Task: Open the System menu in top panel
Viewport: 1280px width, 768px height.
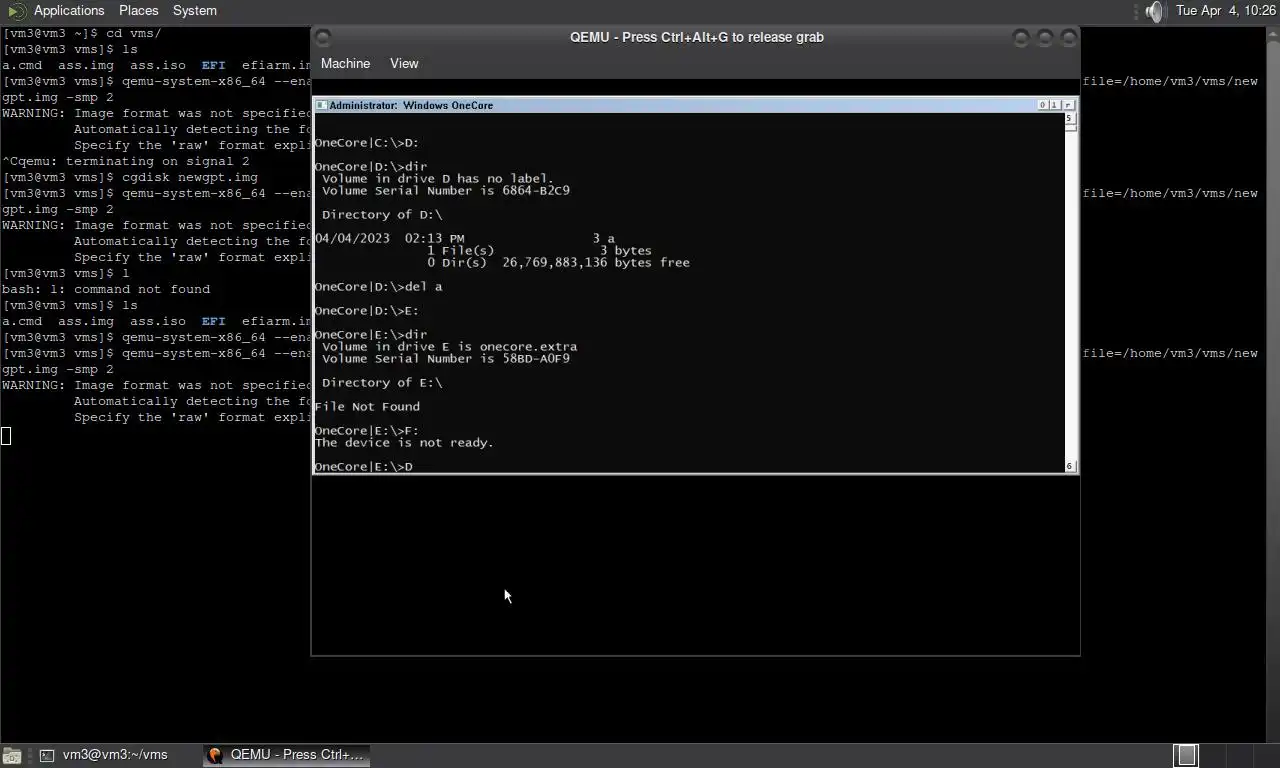Action: click(x=194, y=10)
